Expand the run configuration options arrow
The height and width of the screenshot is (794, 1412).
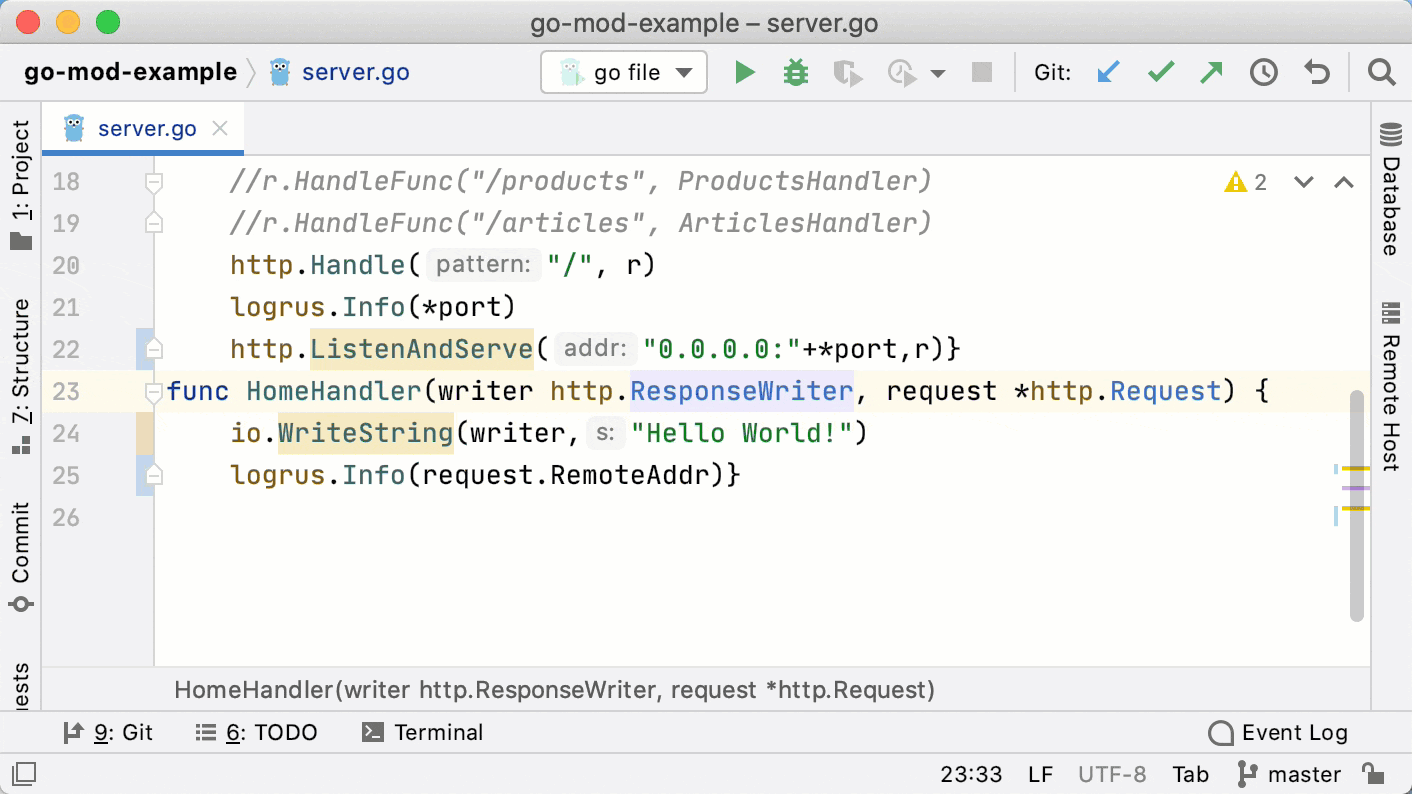[x=937, y=71]
